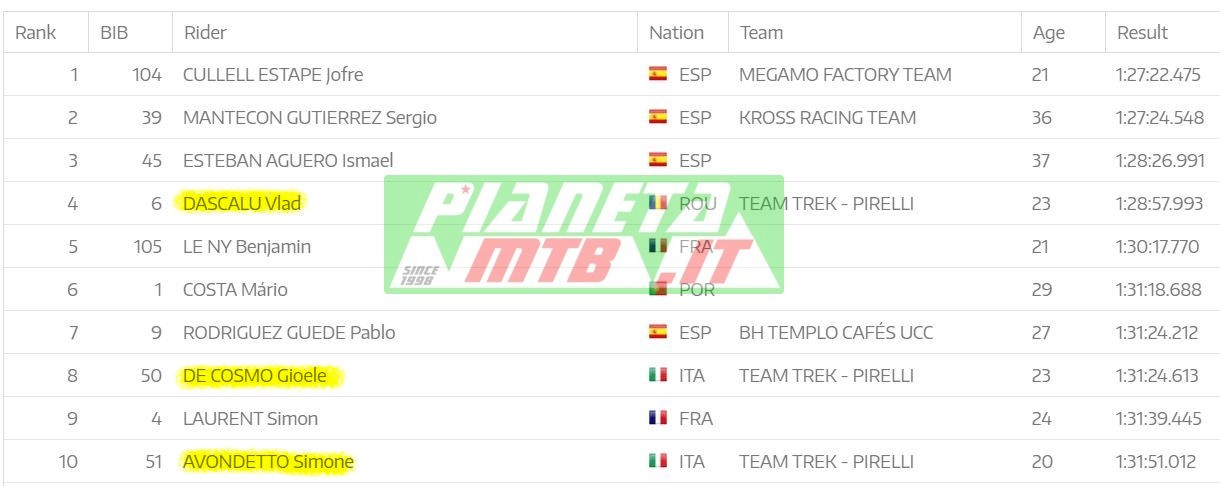The width and height of the screenshot is (1220, 486).
Task: Click the Age column header
Action: 1048,32
